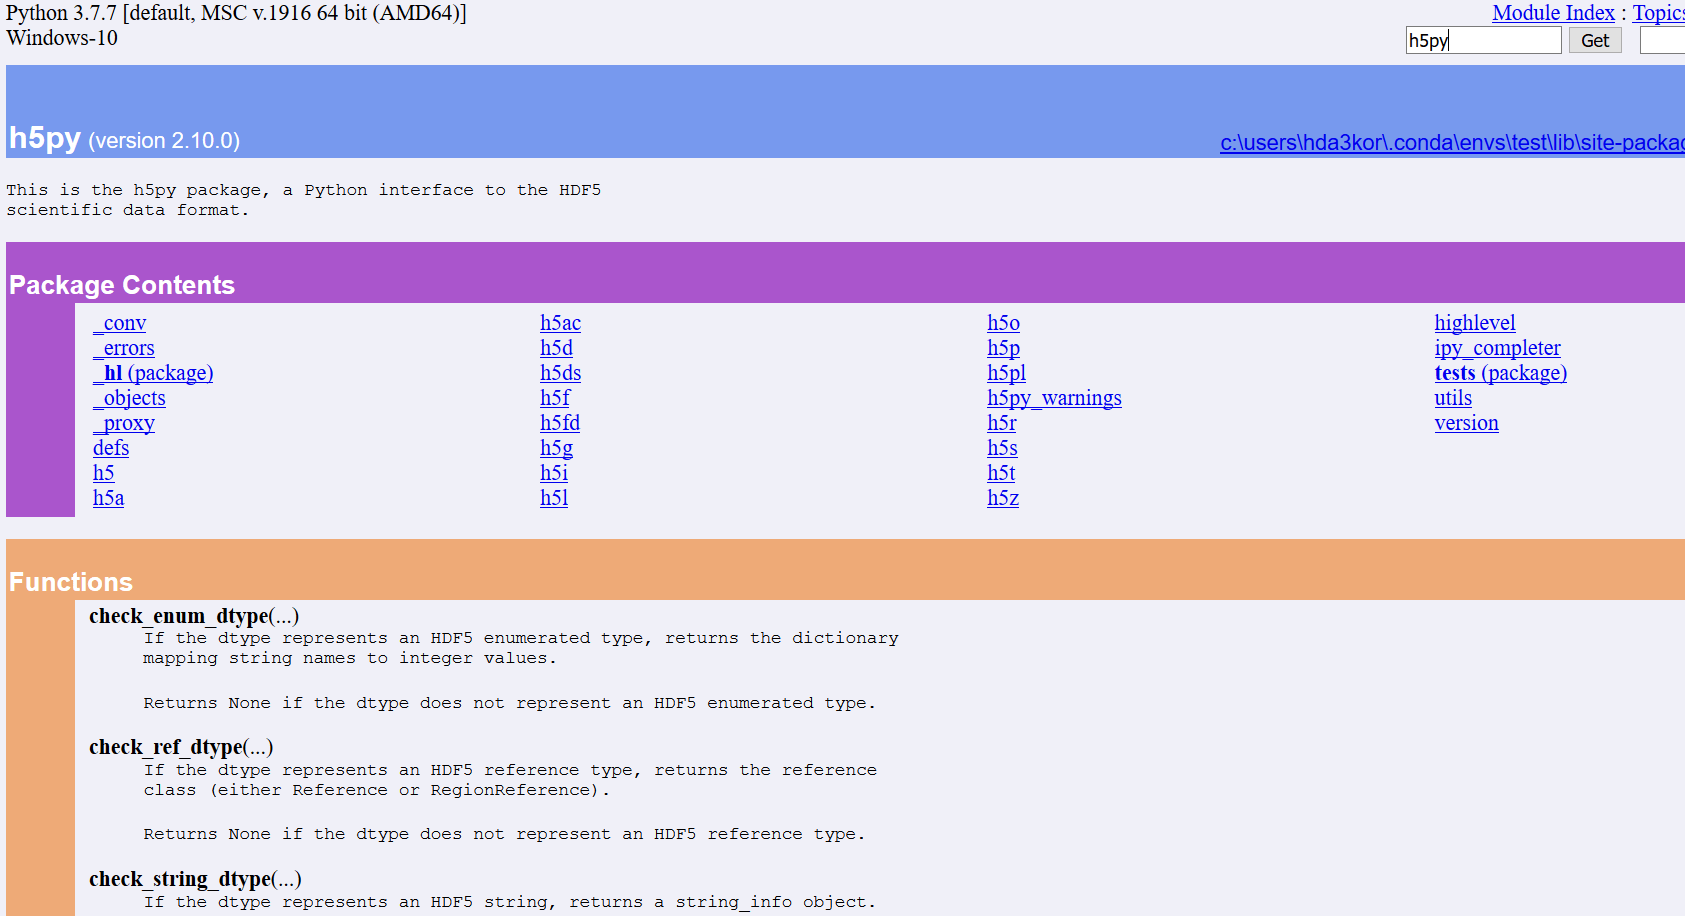Open the ipy_completer module link
This screenshot has width=1685, height=916.
point(1497,348)
